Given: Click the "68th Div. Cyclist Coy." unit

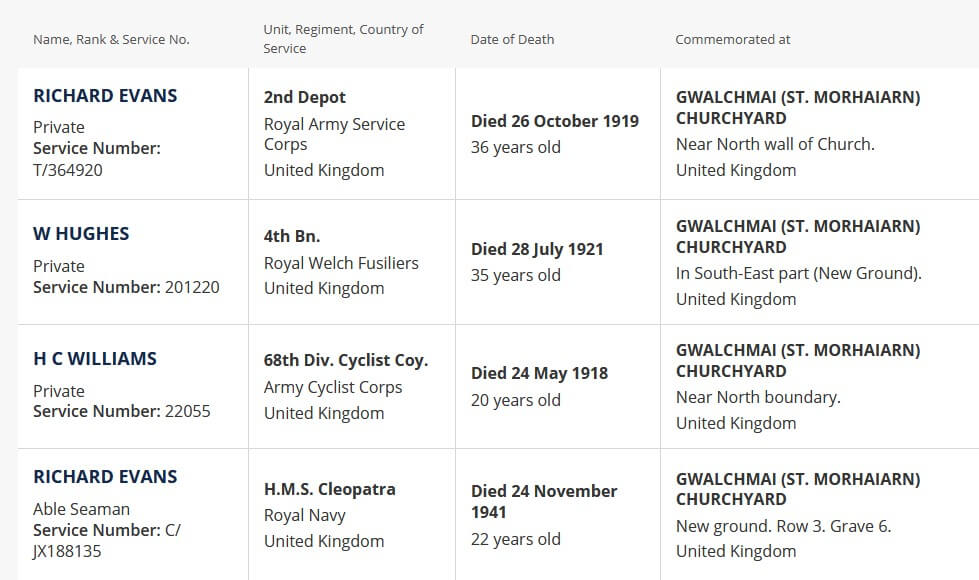Looking at the screenshot, I should click(345, 361).
